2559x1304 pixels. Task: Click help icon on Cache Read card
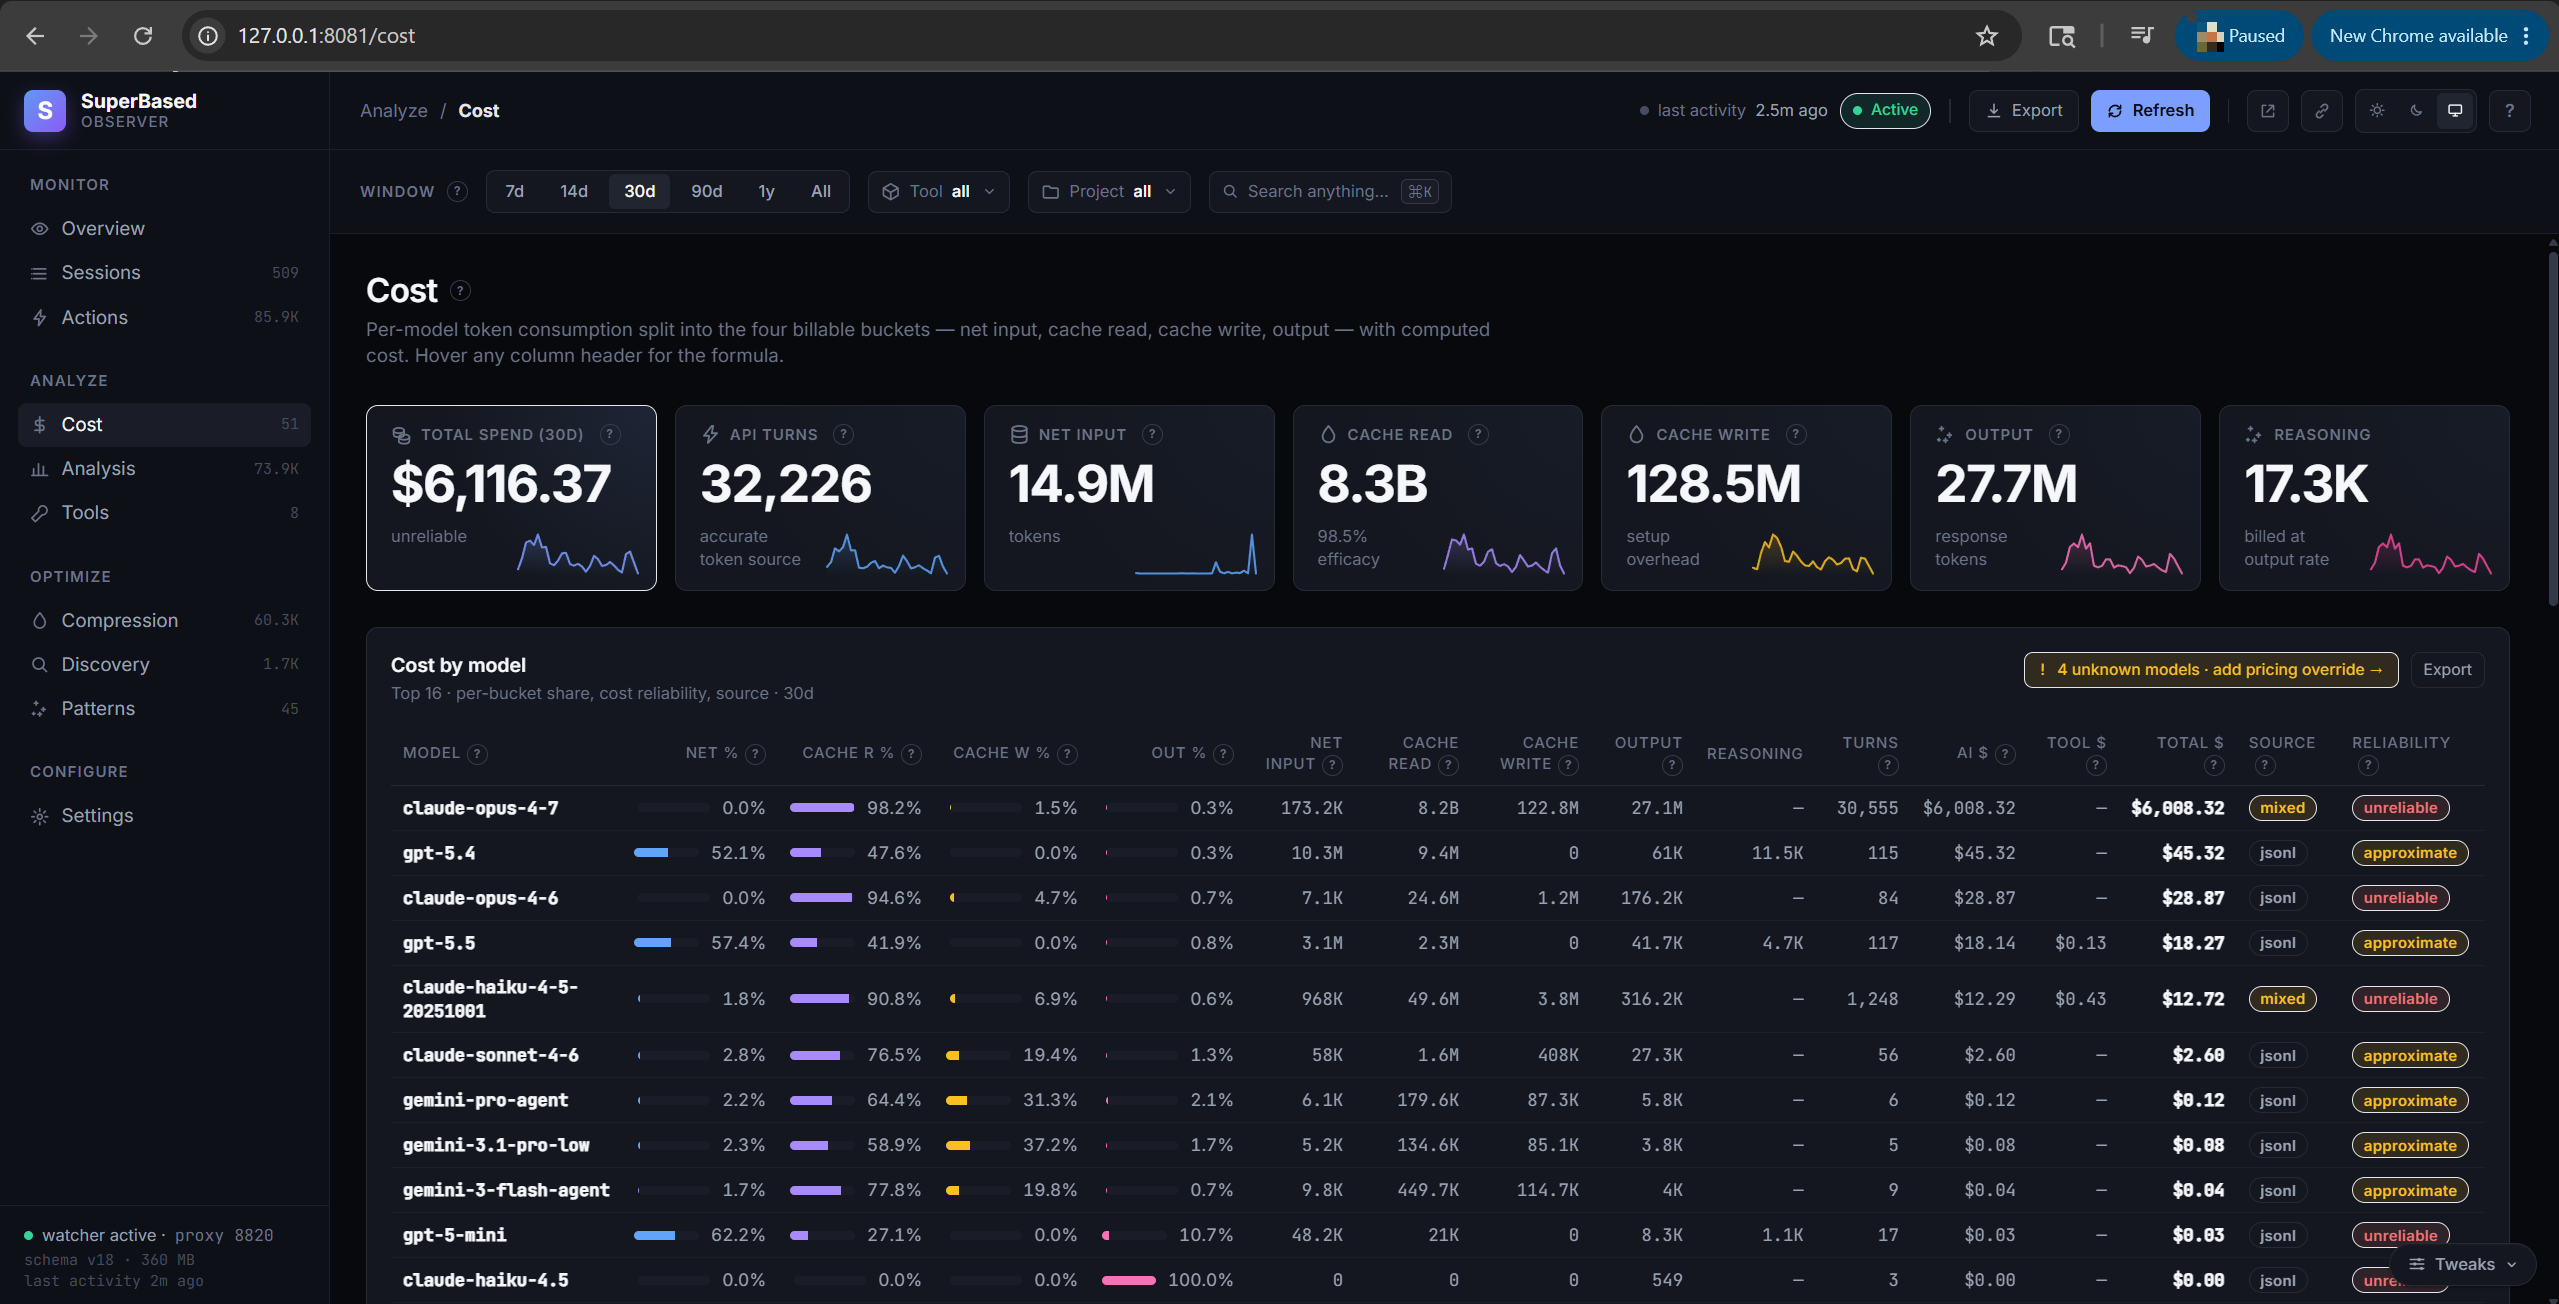coord(1478,434)
